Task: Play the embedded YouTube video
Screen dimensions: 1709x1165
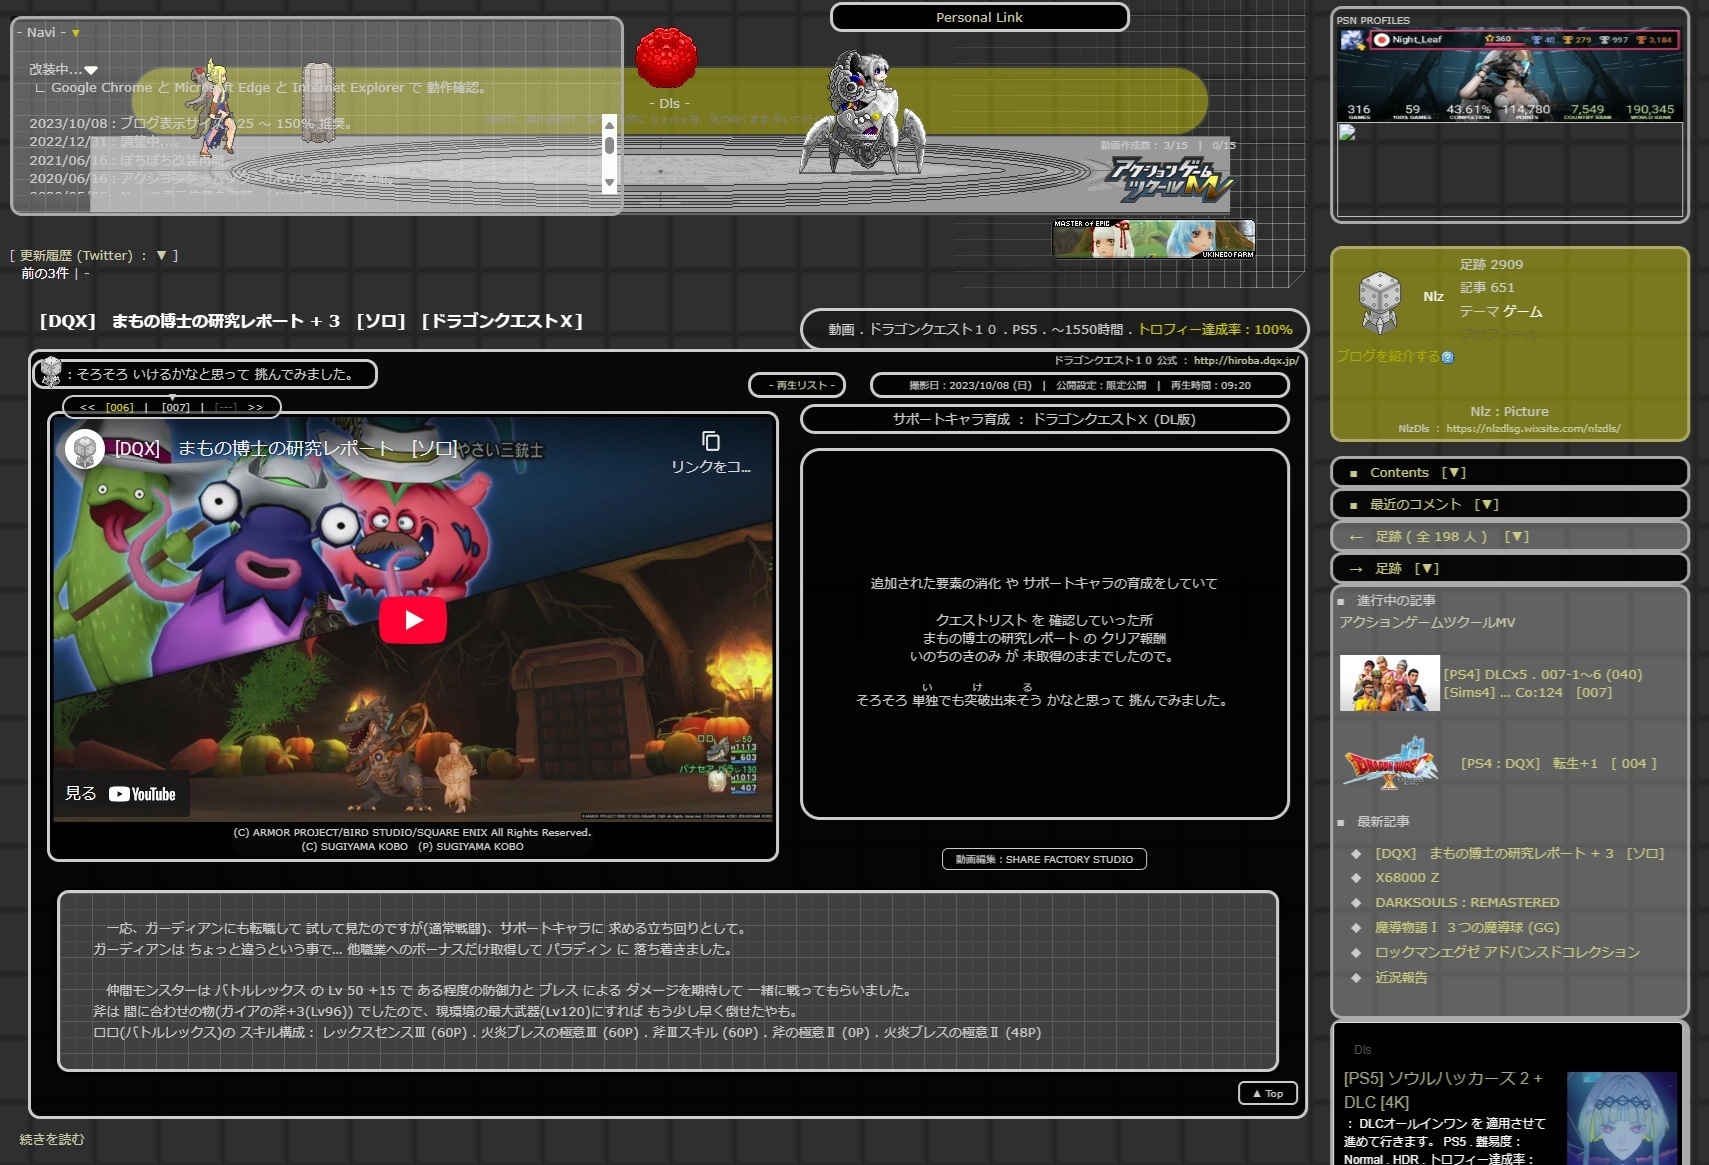Action: [x=413, y=620]
